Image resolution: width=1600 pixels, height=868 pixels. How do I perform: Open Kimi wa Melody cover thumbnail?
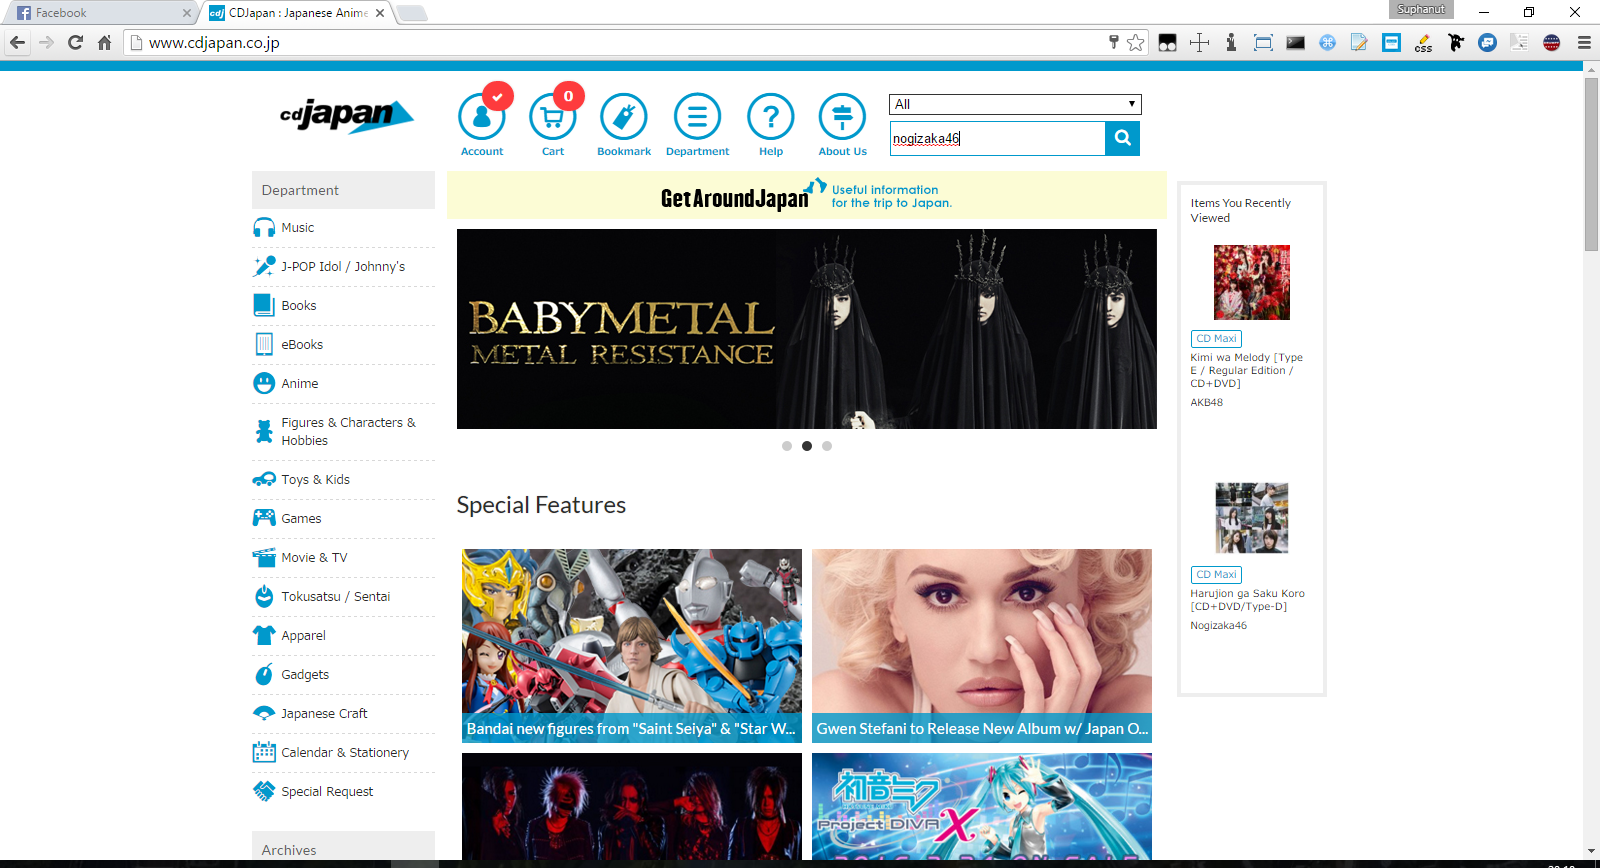tap(1252, 282)
